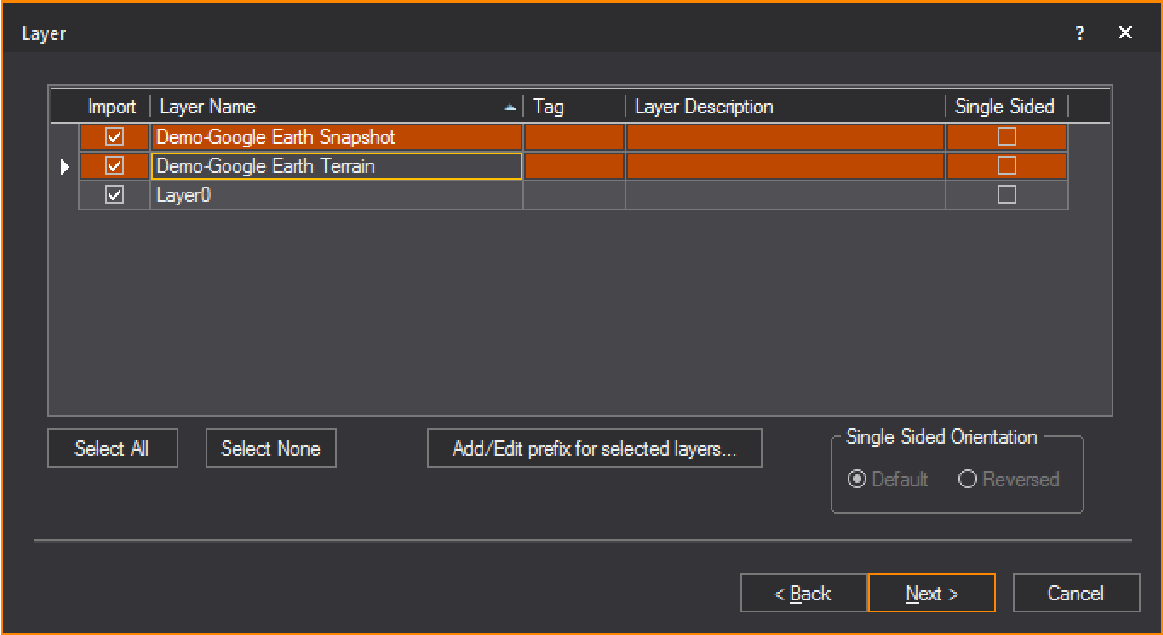This screenshot has width=1163, height=635.
Task: Click the Next button
Action: [931, 592]
